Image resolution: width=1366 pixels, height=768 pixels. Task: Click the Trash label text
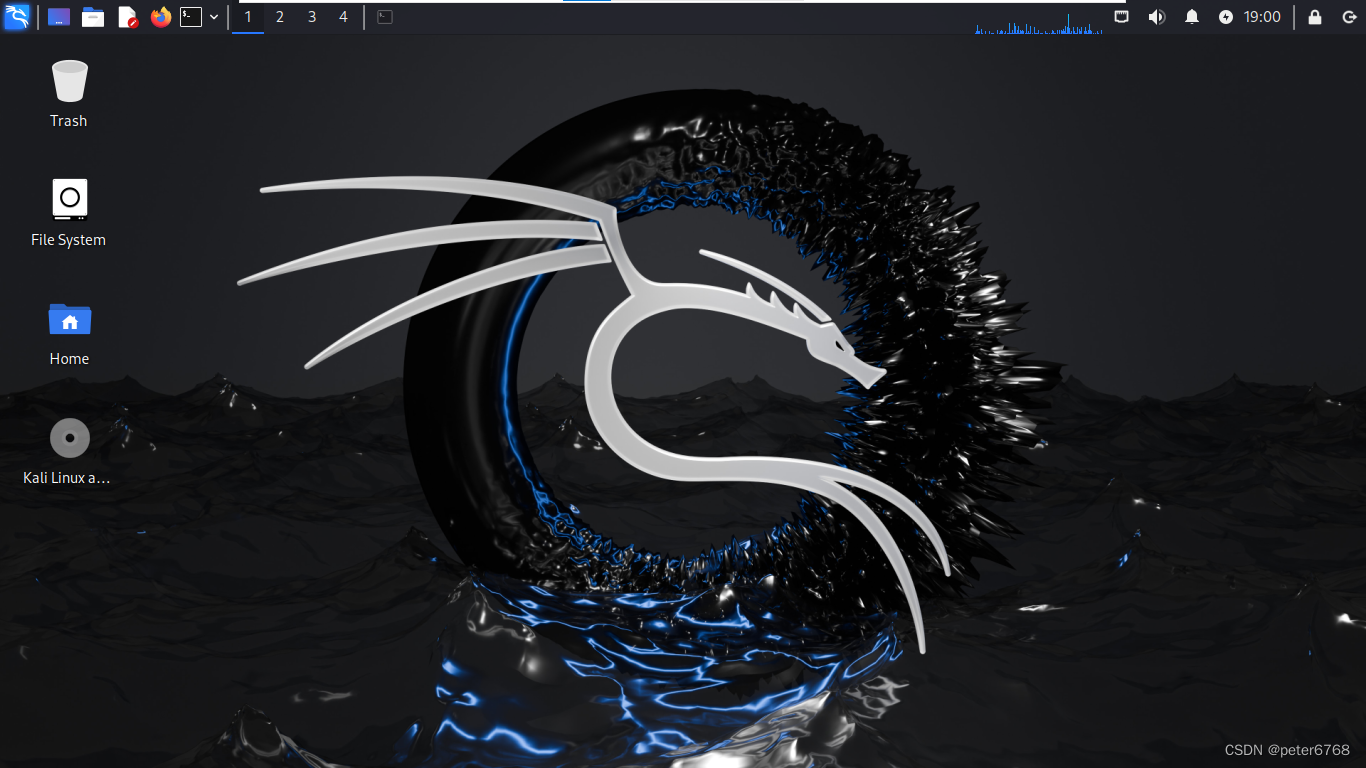(69, 121)
